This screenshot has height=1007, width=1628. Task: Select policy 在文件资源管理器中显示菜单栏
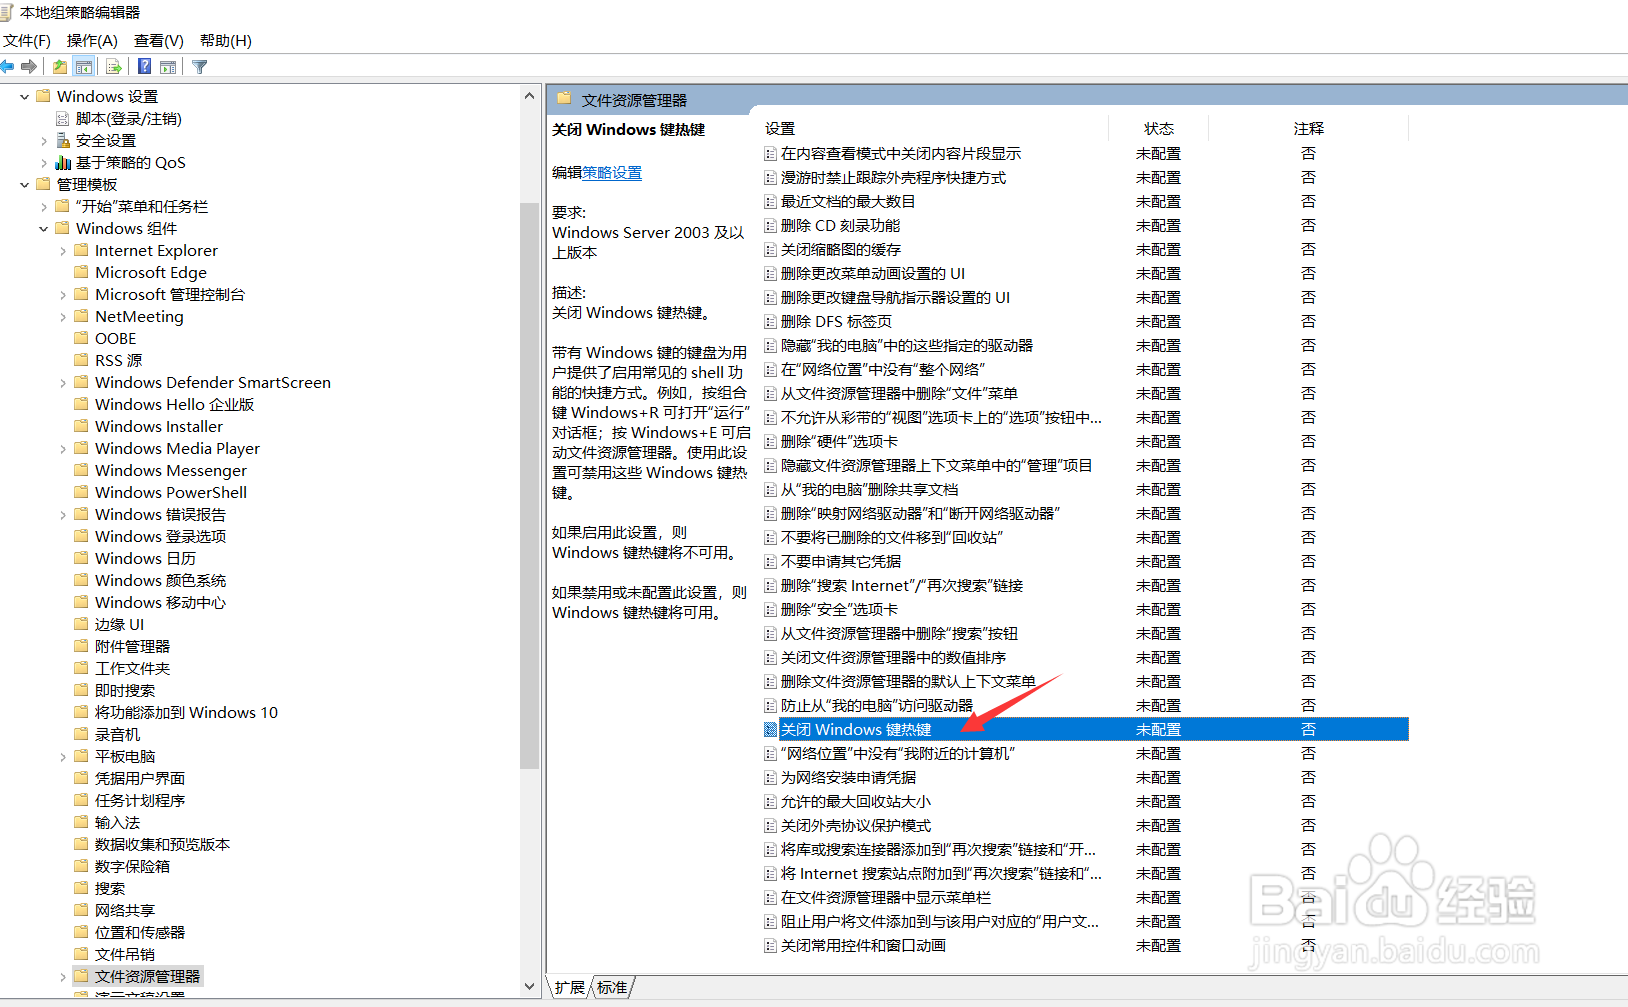[886, 898]
